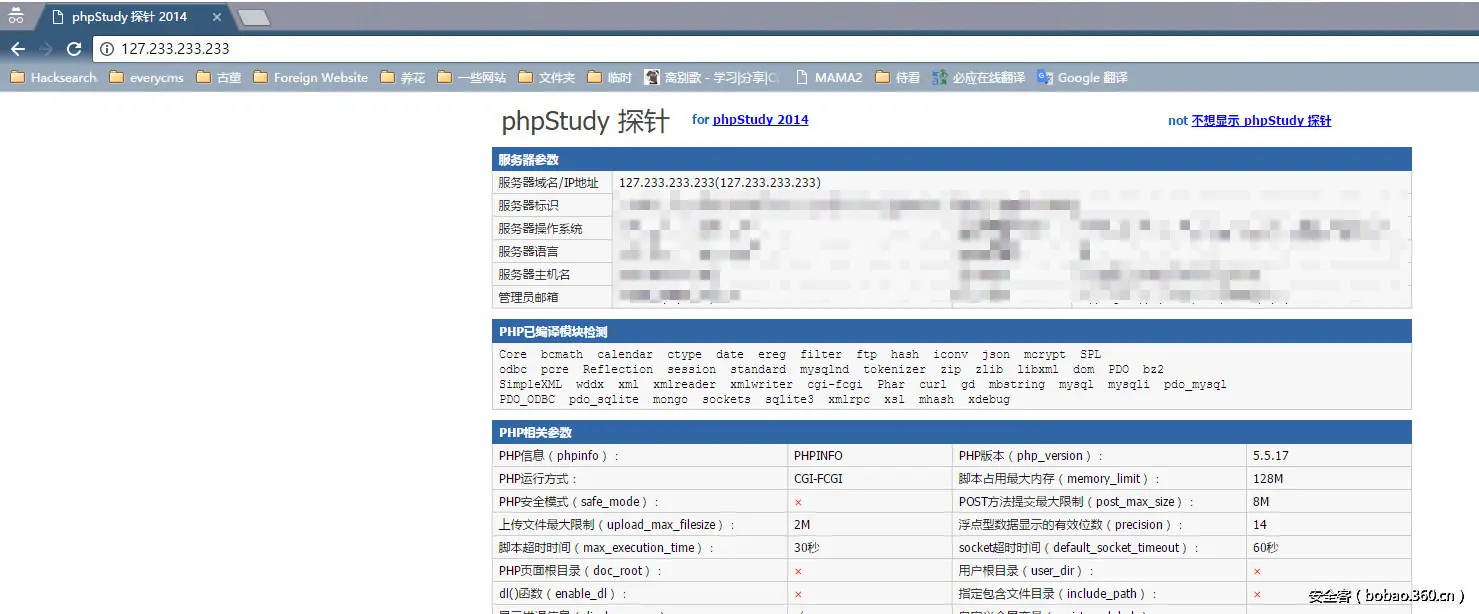The width and height of the screenshot is (1479, 614).
Task: Click the safe_mode red cross value
Action: [x=798, y=503]
